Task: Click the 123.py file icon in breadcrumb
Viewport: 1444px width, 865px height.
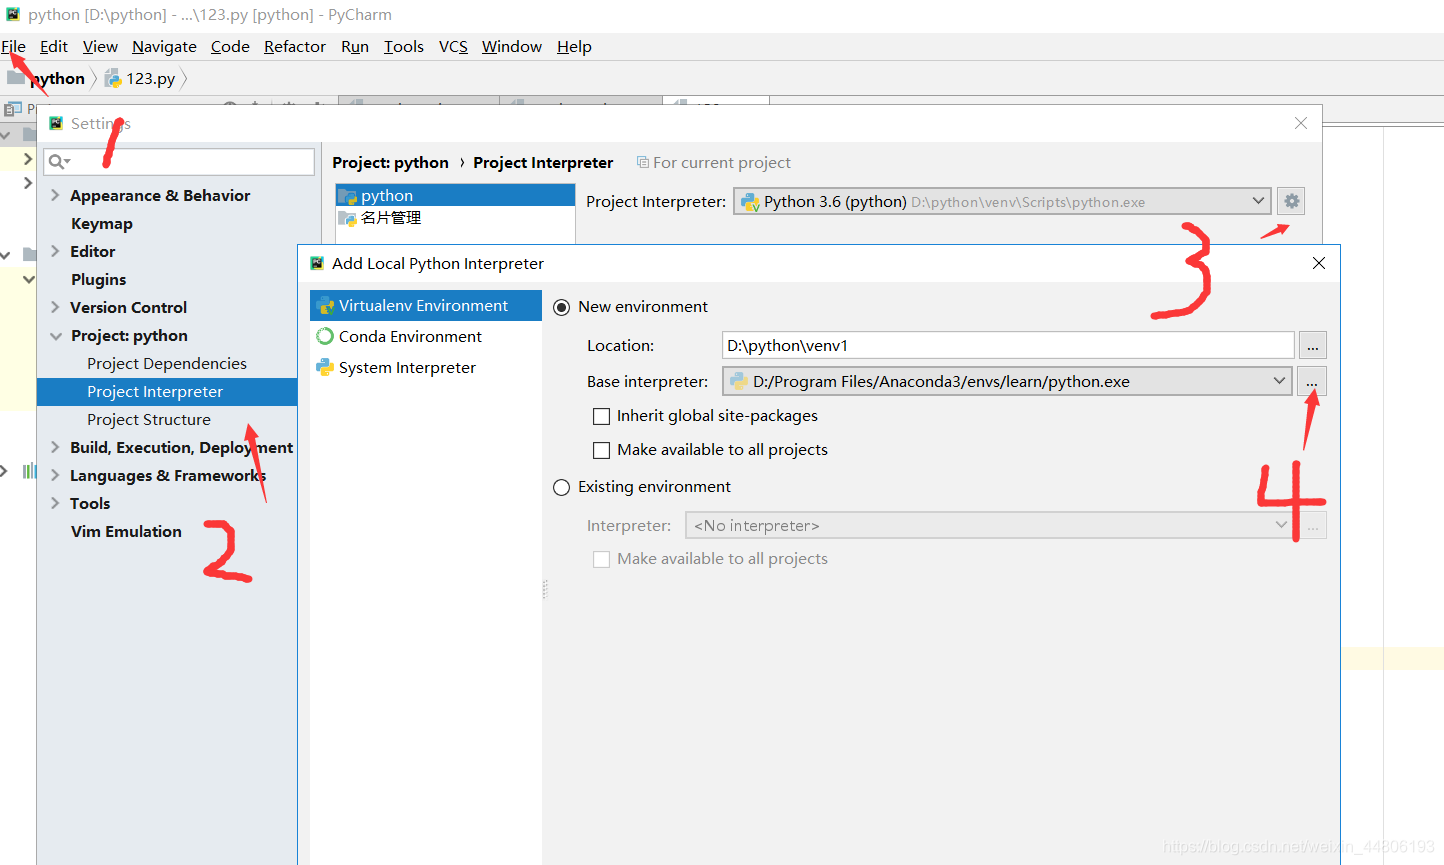Action: [x=113, y=78]
